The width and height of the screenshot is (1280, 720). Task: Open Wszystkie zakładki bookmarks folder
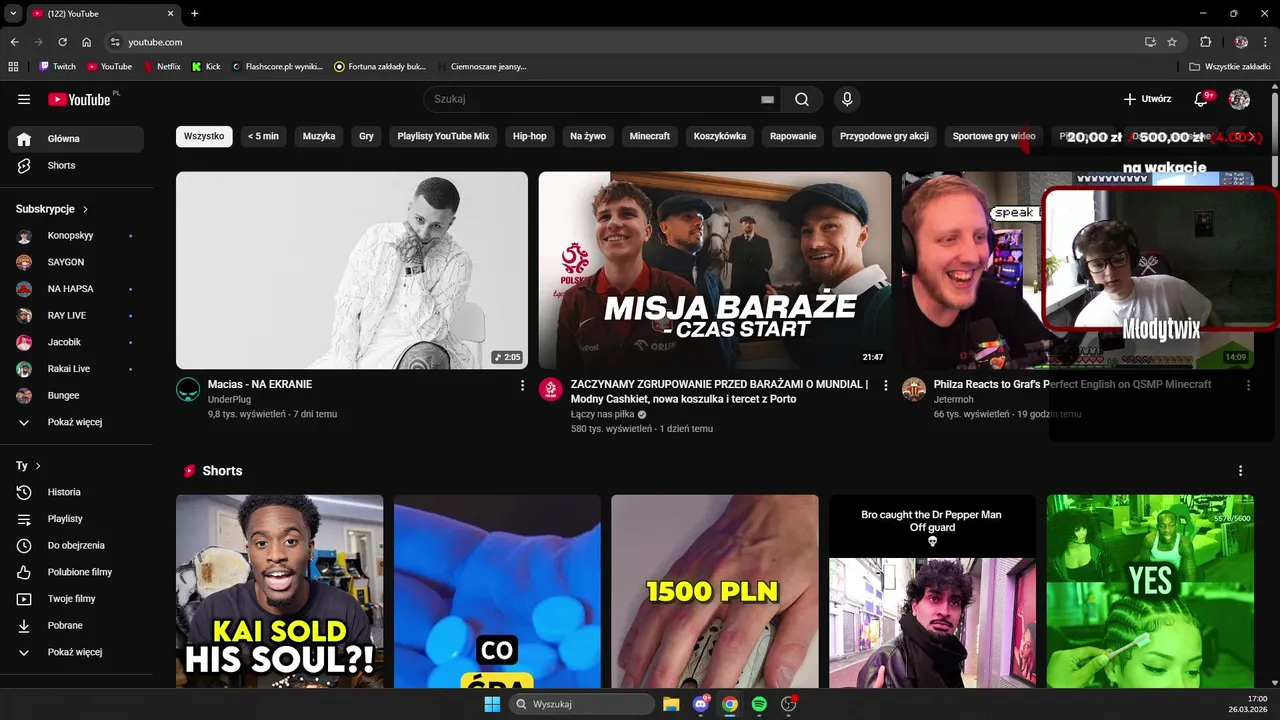pyautogui.click(x=1230, y=67)
